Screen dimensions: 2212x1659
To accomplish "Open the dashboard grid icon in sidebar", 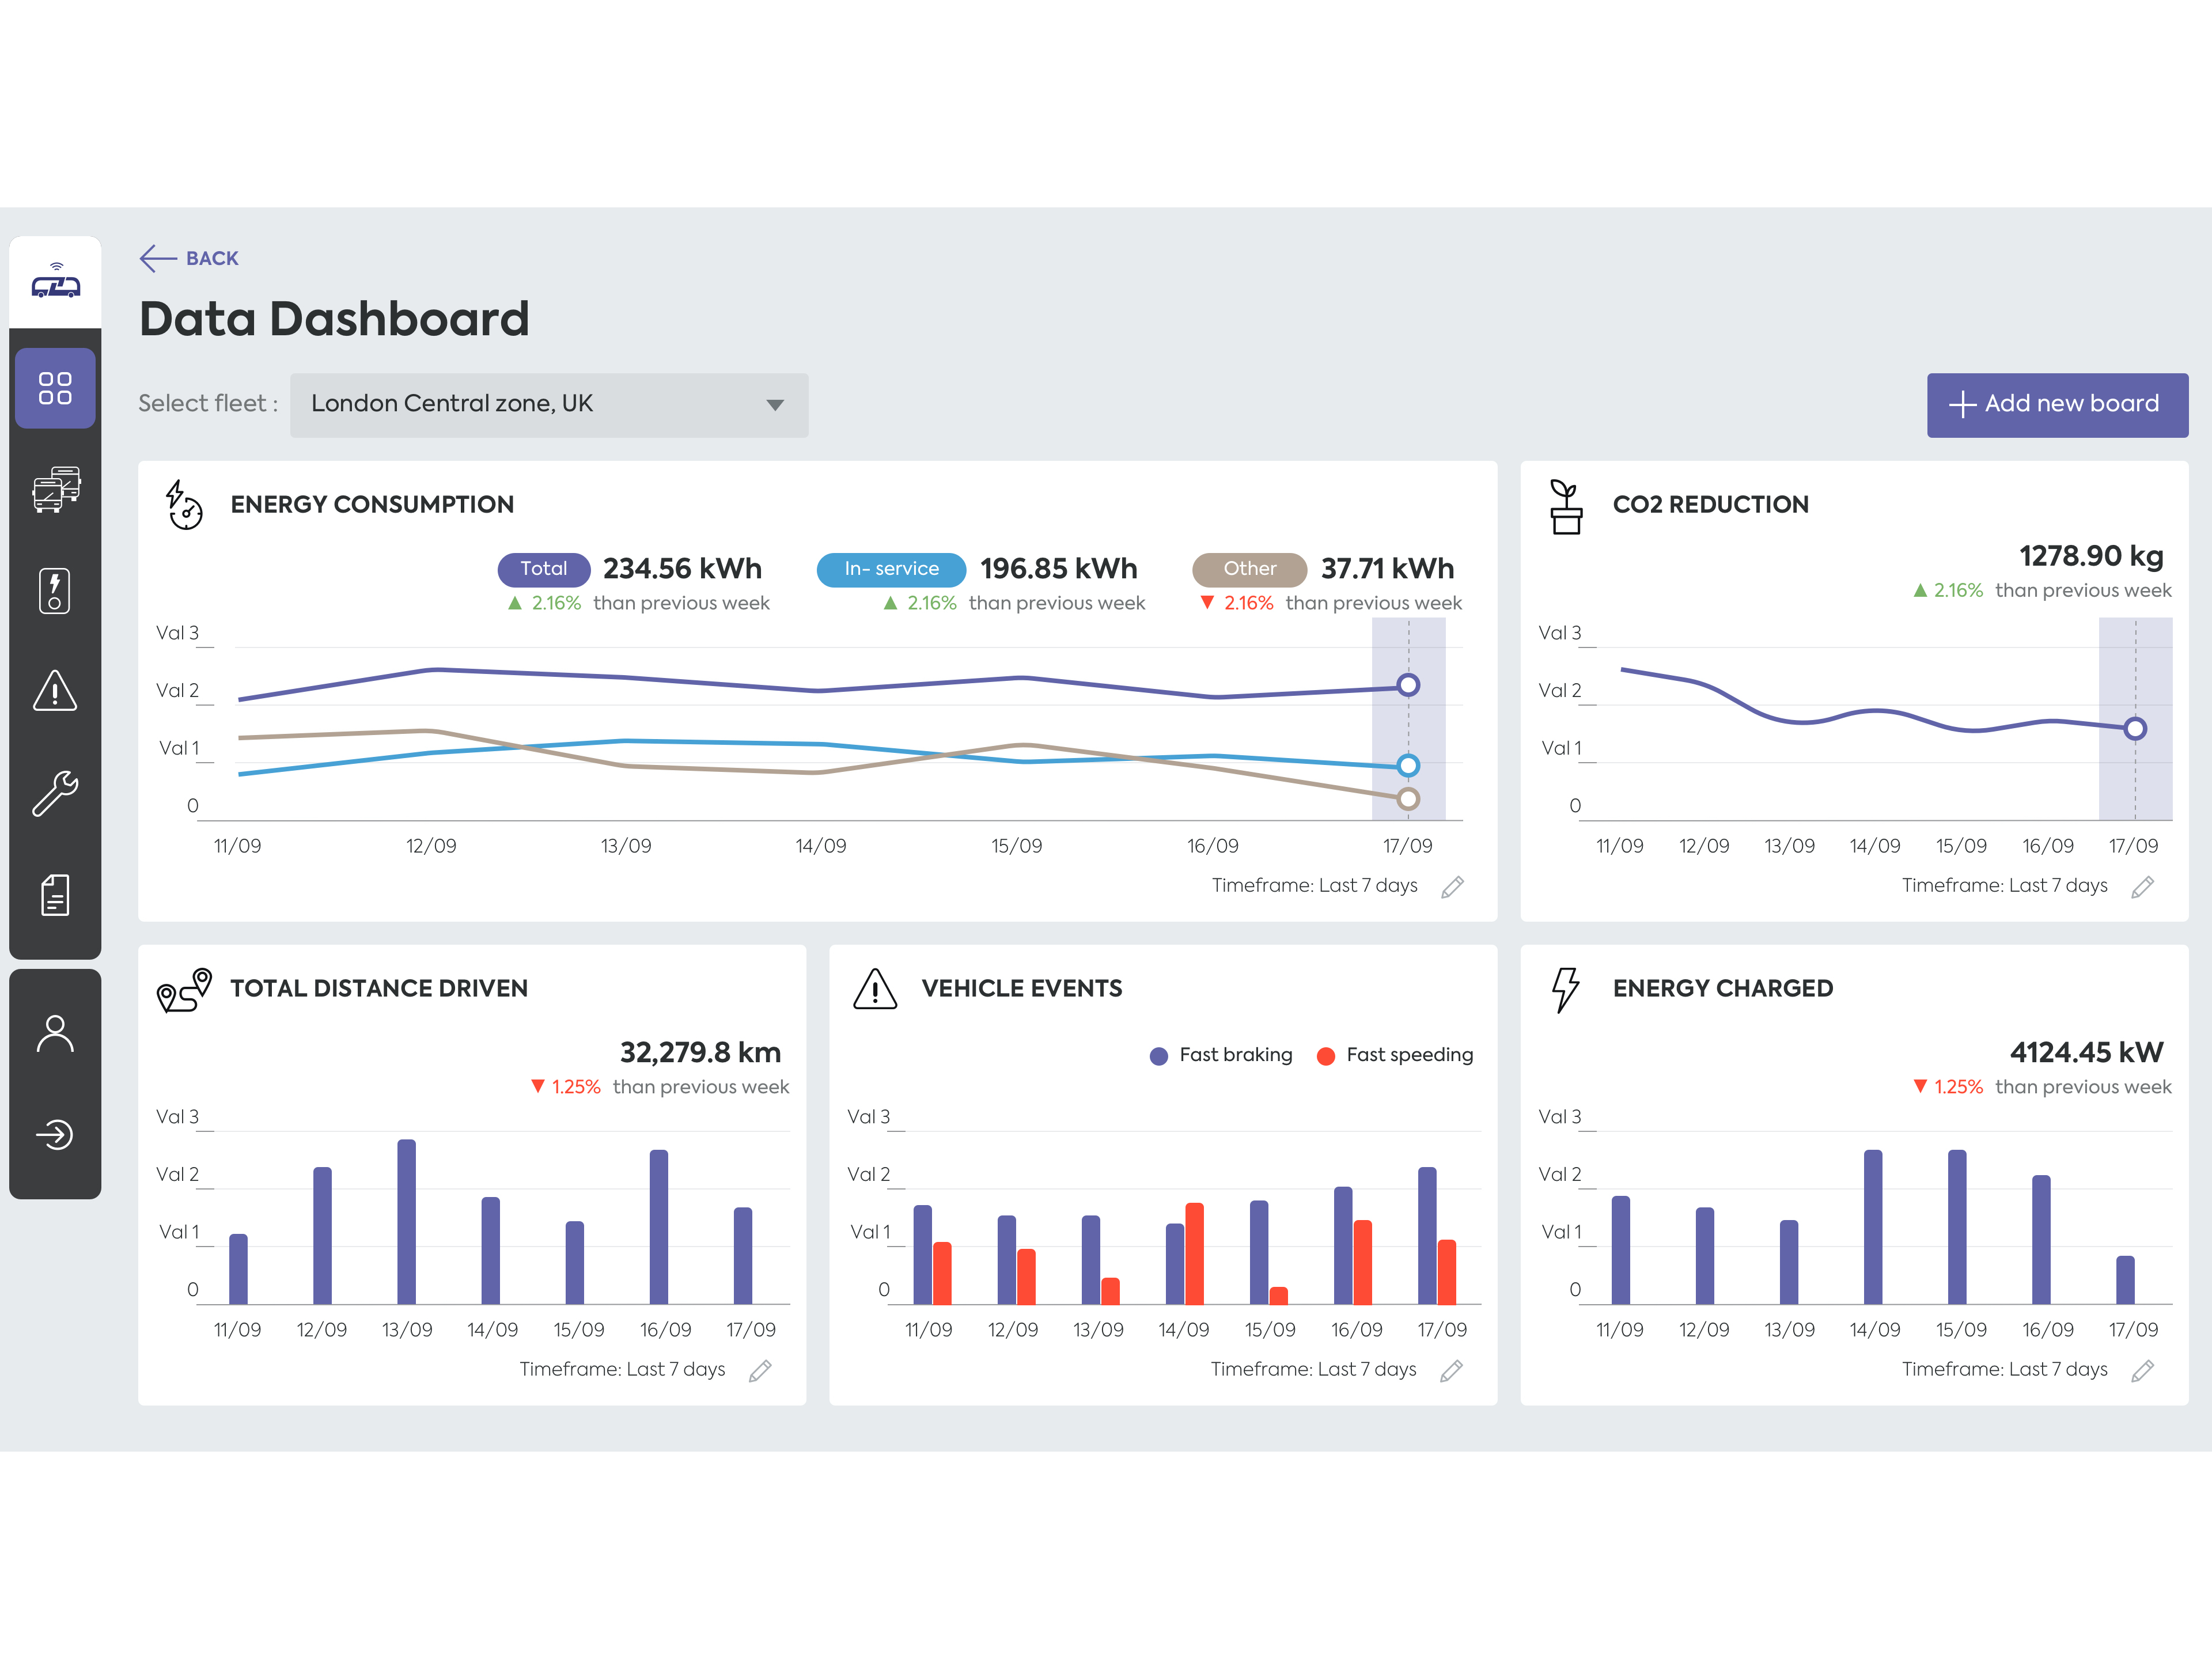I will [55, 388].
